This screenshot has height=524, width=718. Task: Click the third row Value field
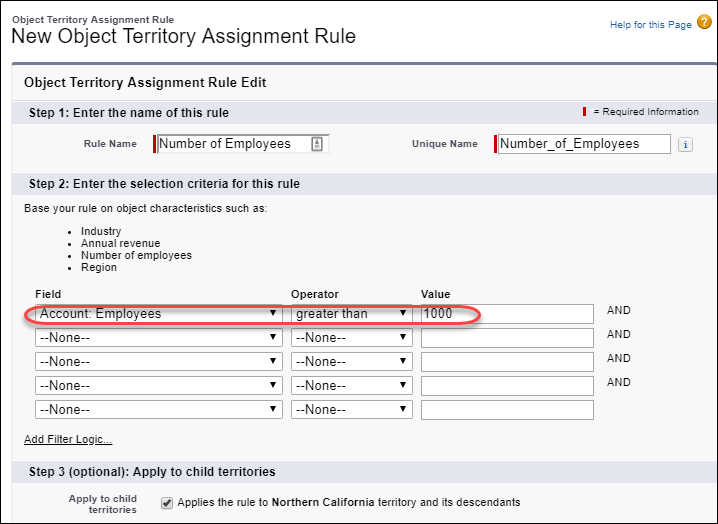click(x=507, y=361)
